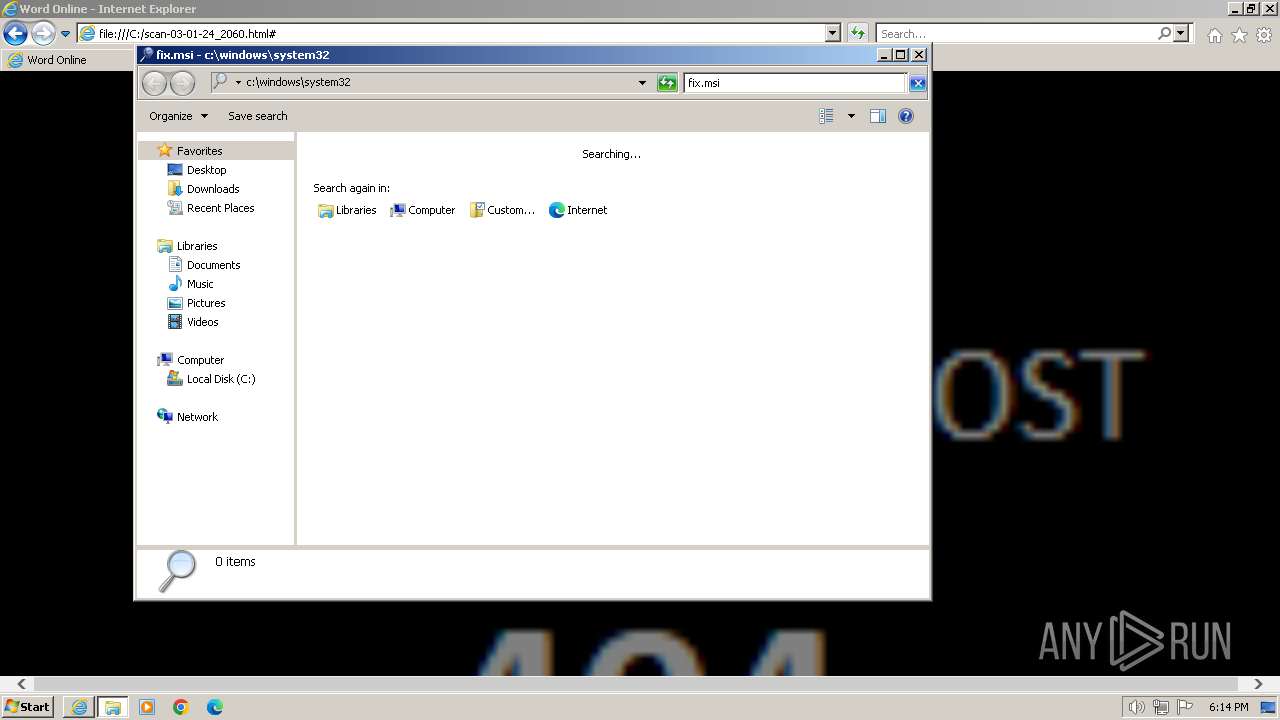This screenshot has width=1280, height=720.
Task: Open IE address bar dropdown arrow
Action: click(833, 34)
